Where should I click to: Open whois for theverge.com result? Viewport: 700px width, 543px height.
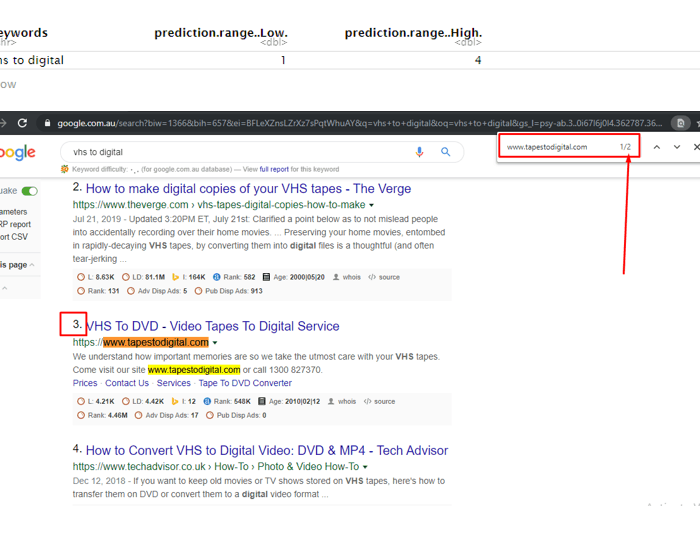pyautogui.click(x=347, y=277)
